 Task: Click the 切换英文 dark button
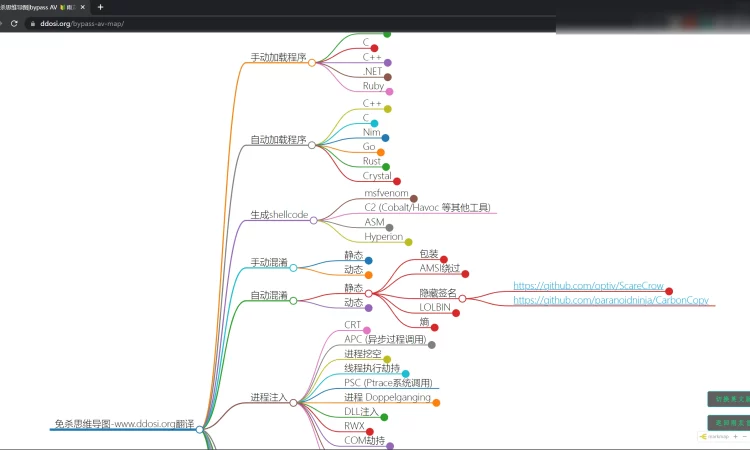pyautogui.click(x=729, y=399)
